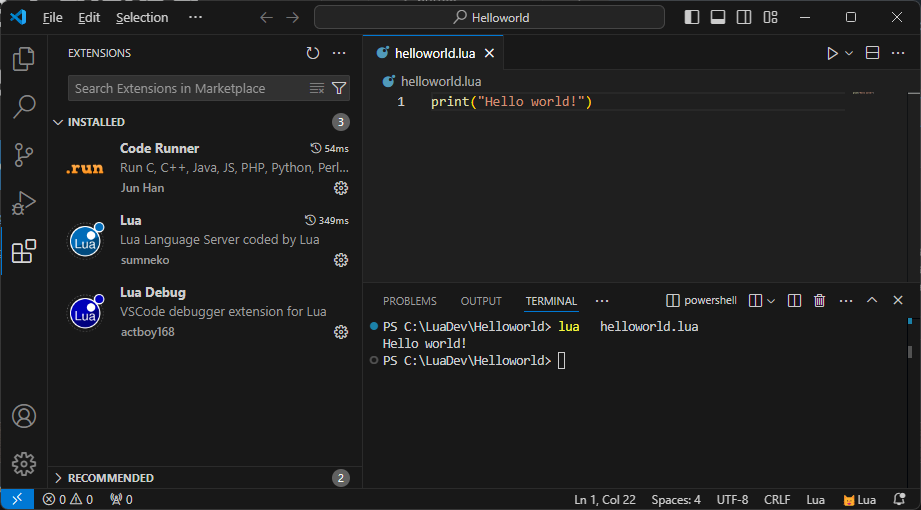921x510 pixels.
Task: Open new terminal launch profile dropdown
Action: [771, 301]
